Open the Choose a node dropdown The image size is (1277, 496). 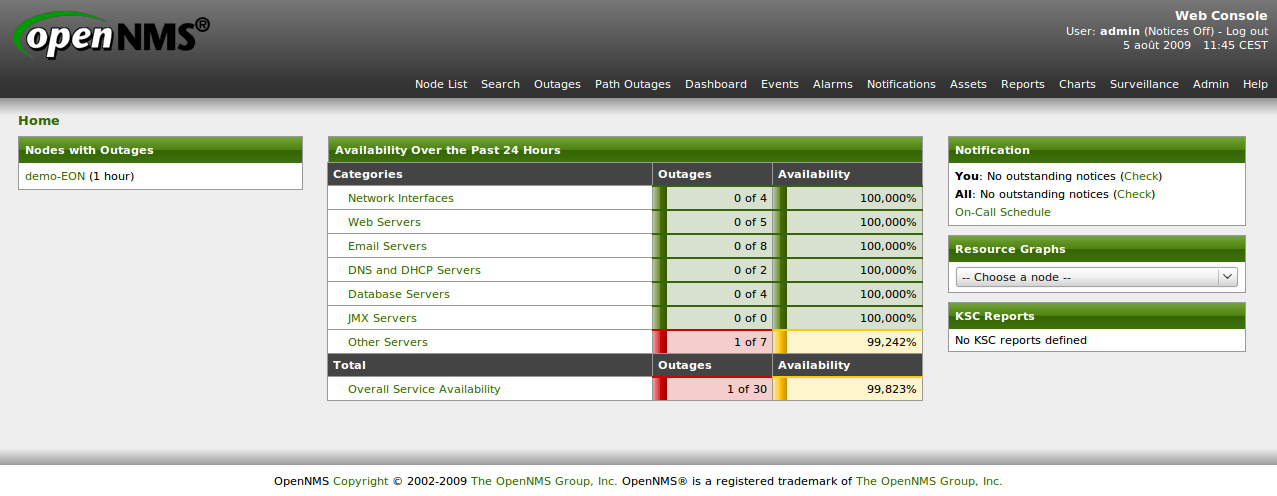(1096, 277)
